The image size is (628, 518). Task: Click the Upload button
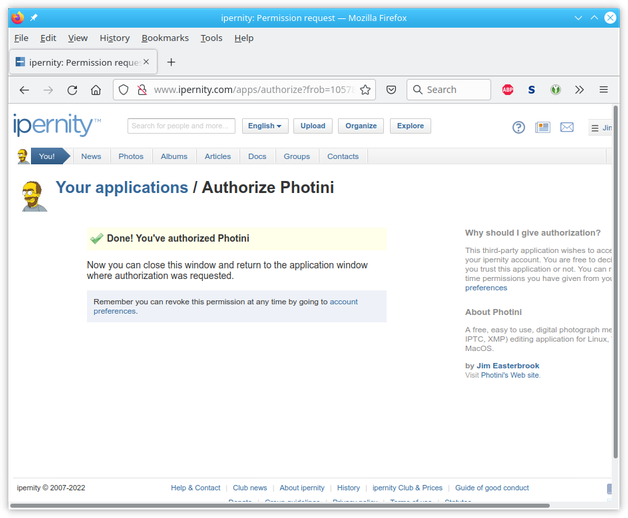[313, 126]
